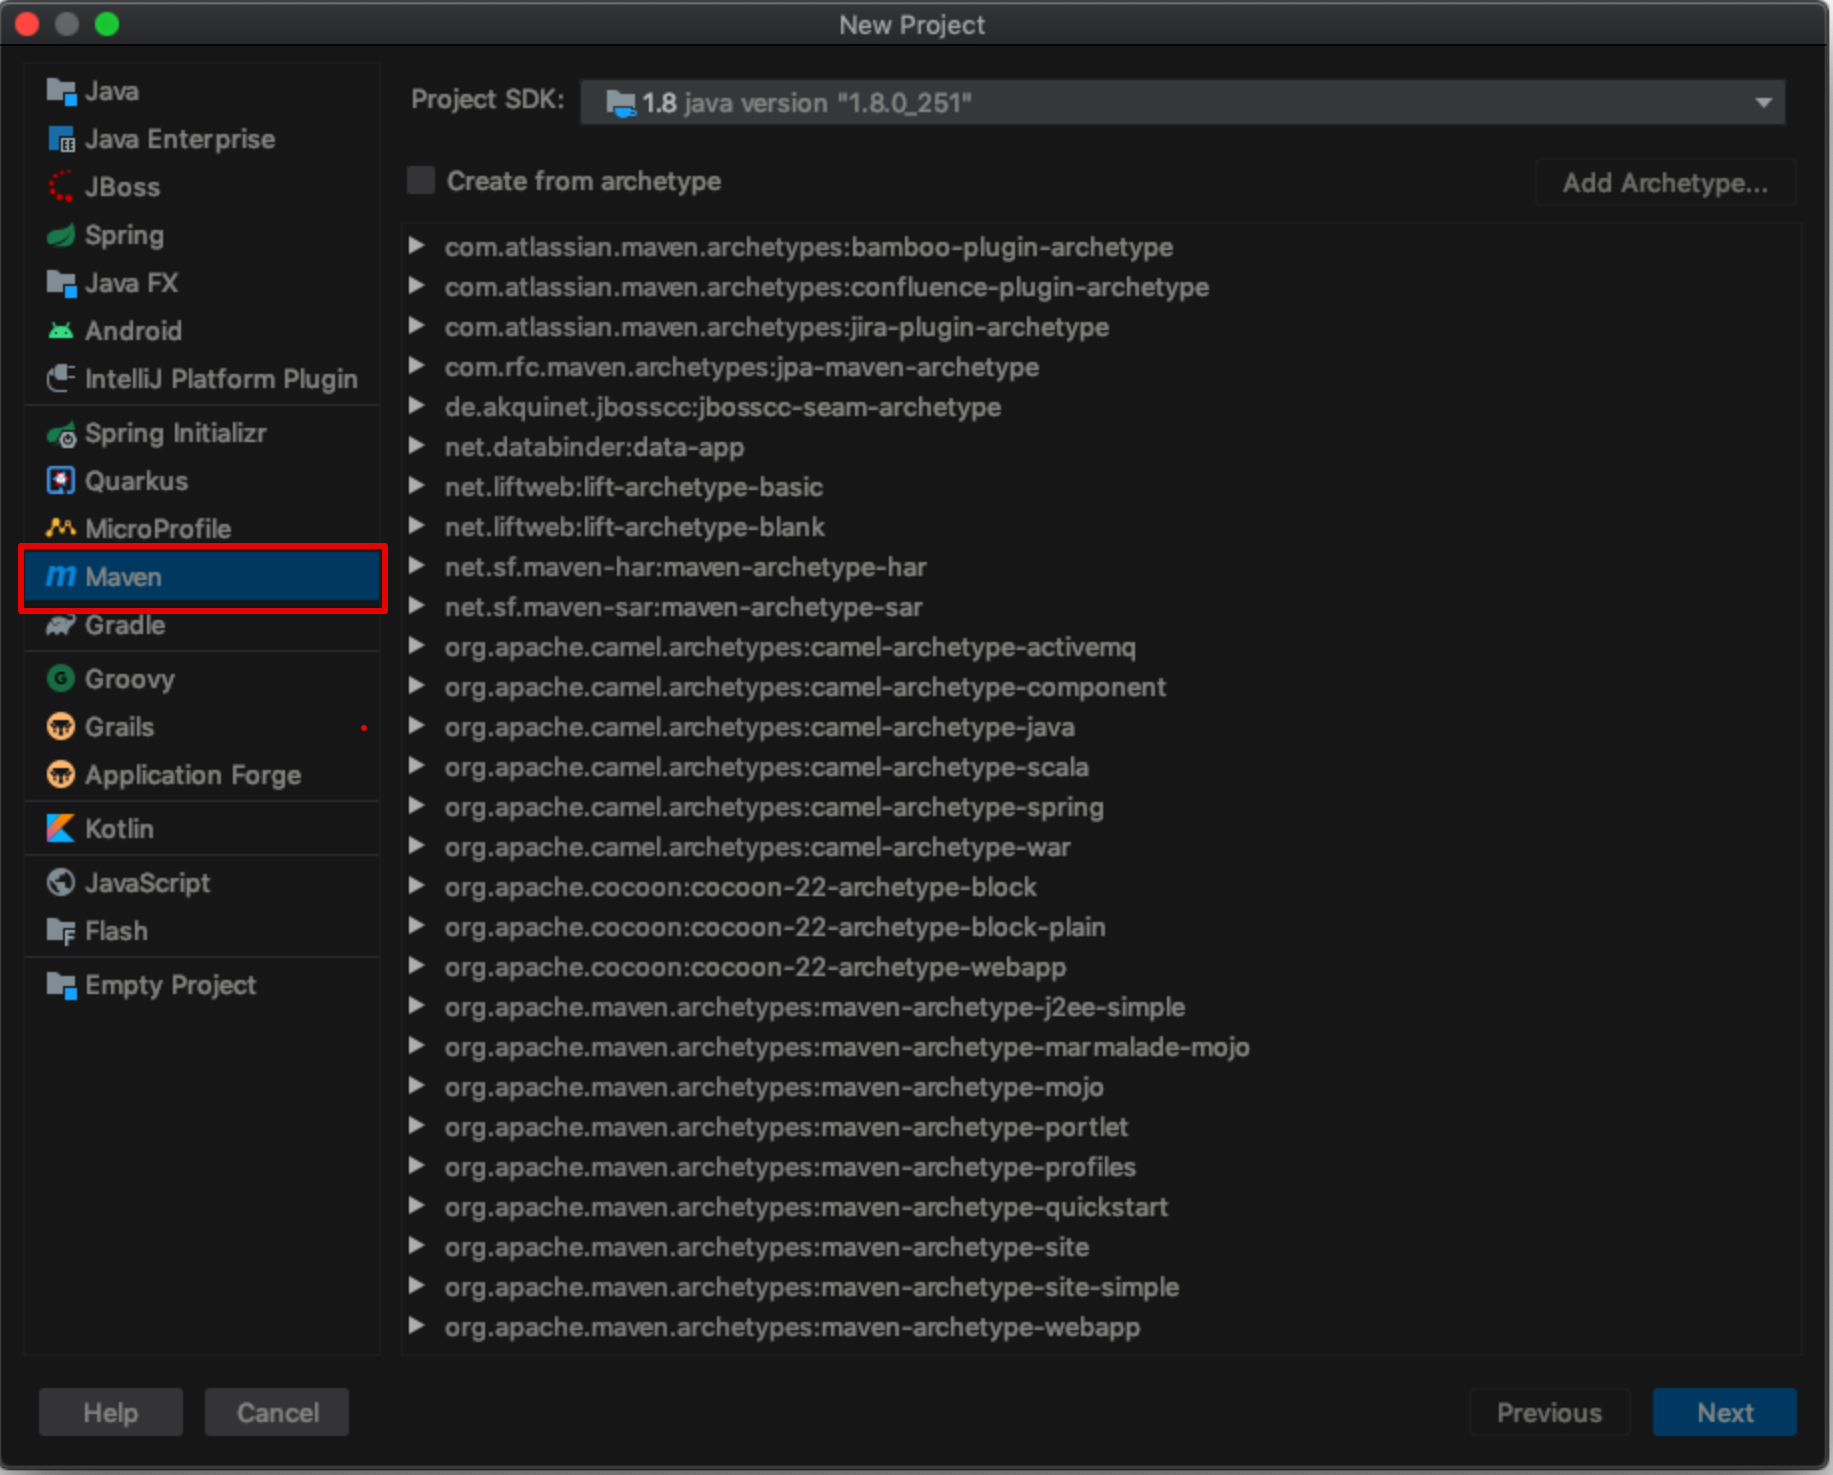This screenshot has height=1475, width=1833.
Task: Click the Java folder icon
Action: [x=61, y=91]
